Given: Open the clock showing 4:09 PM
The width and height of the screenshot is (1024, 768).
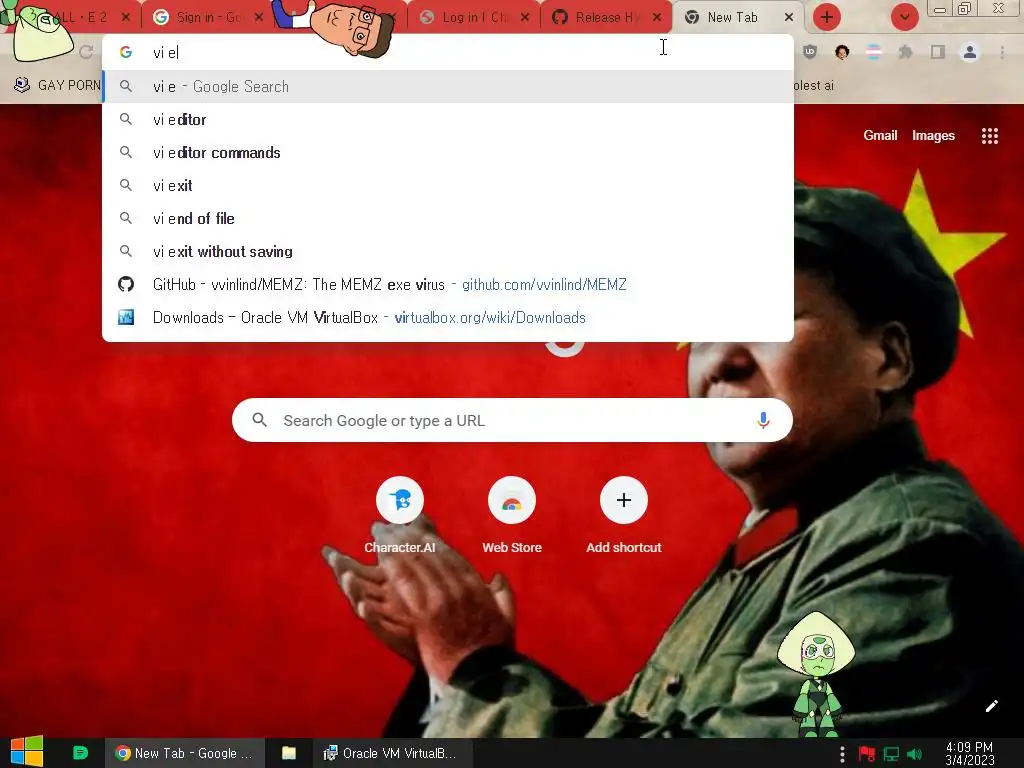Looking at the screenshot, I should point(970,754).
